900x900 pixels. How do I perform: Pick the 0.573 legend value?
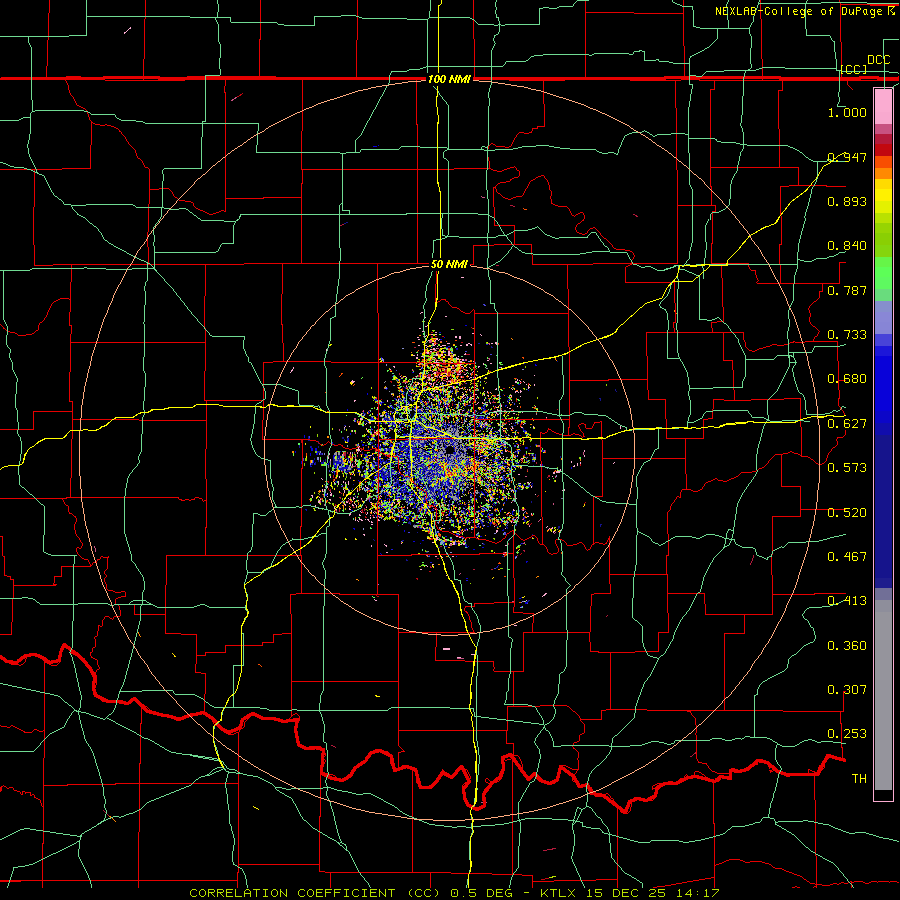pyautogui.click(x=847, y=468)
